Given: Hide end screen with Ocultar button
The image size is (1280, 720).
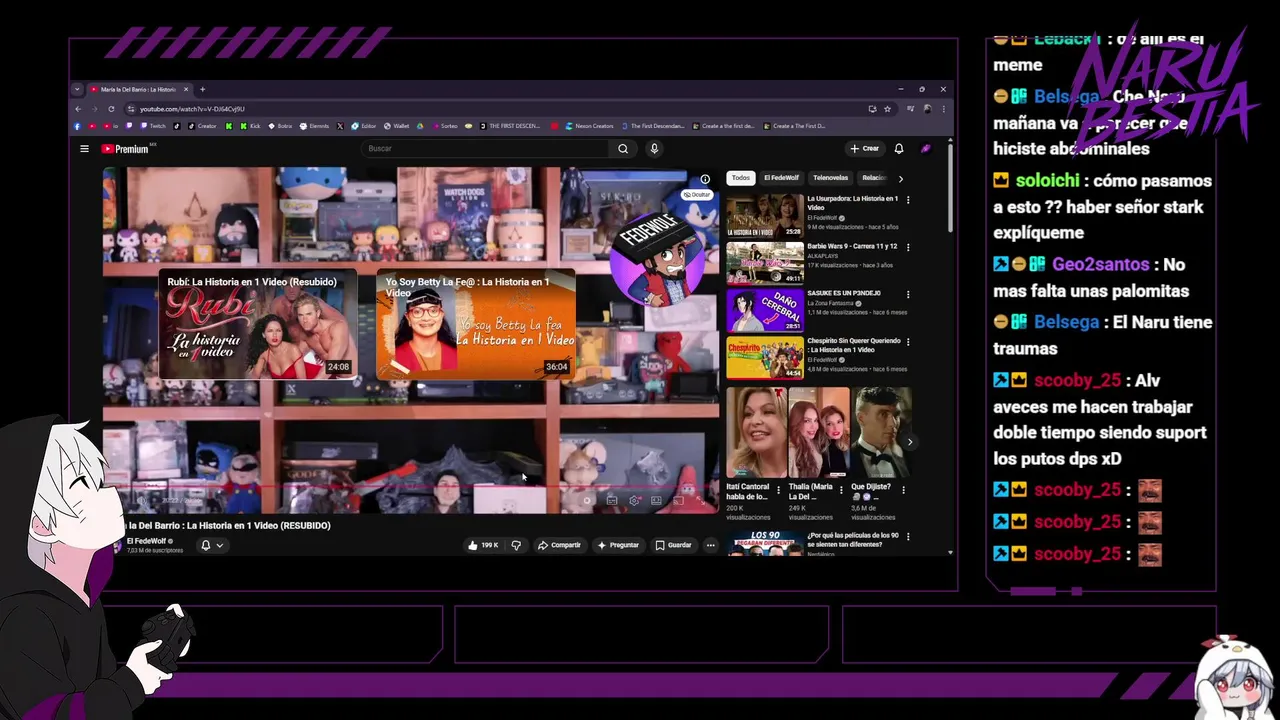Looking at the screenshot, I should click(x=696, y=194).
